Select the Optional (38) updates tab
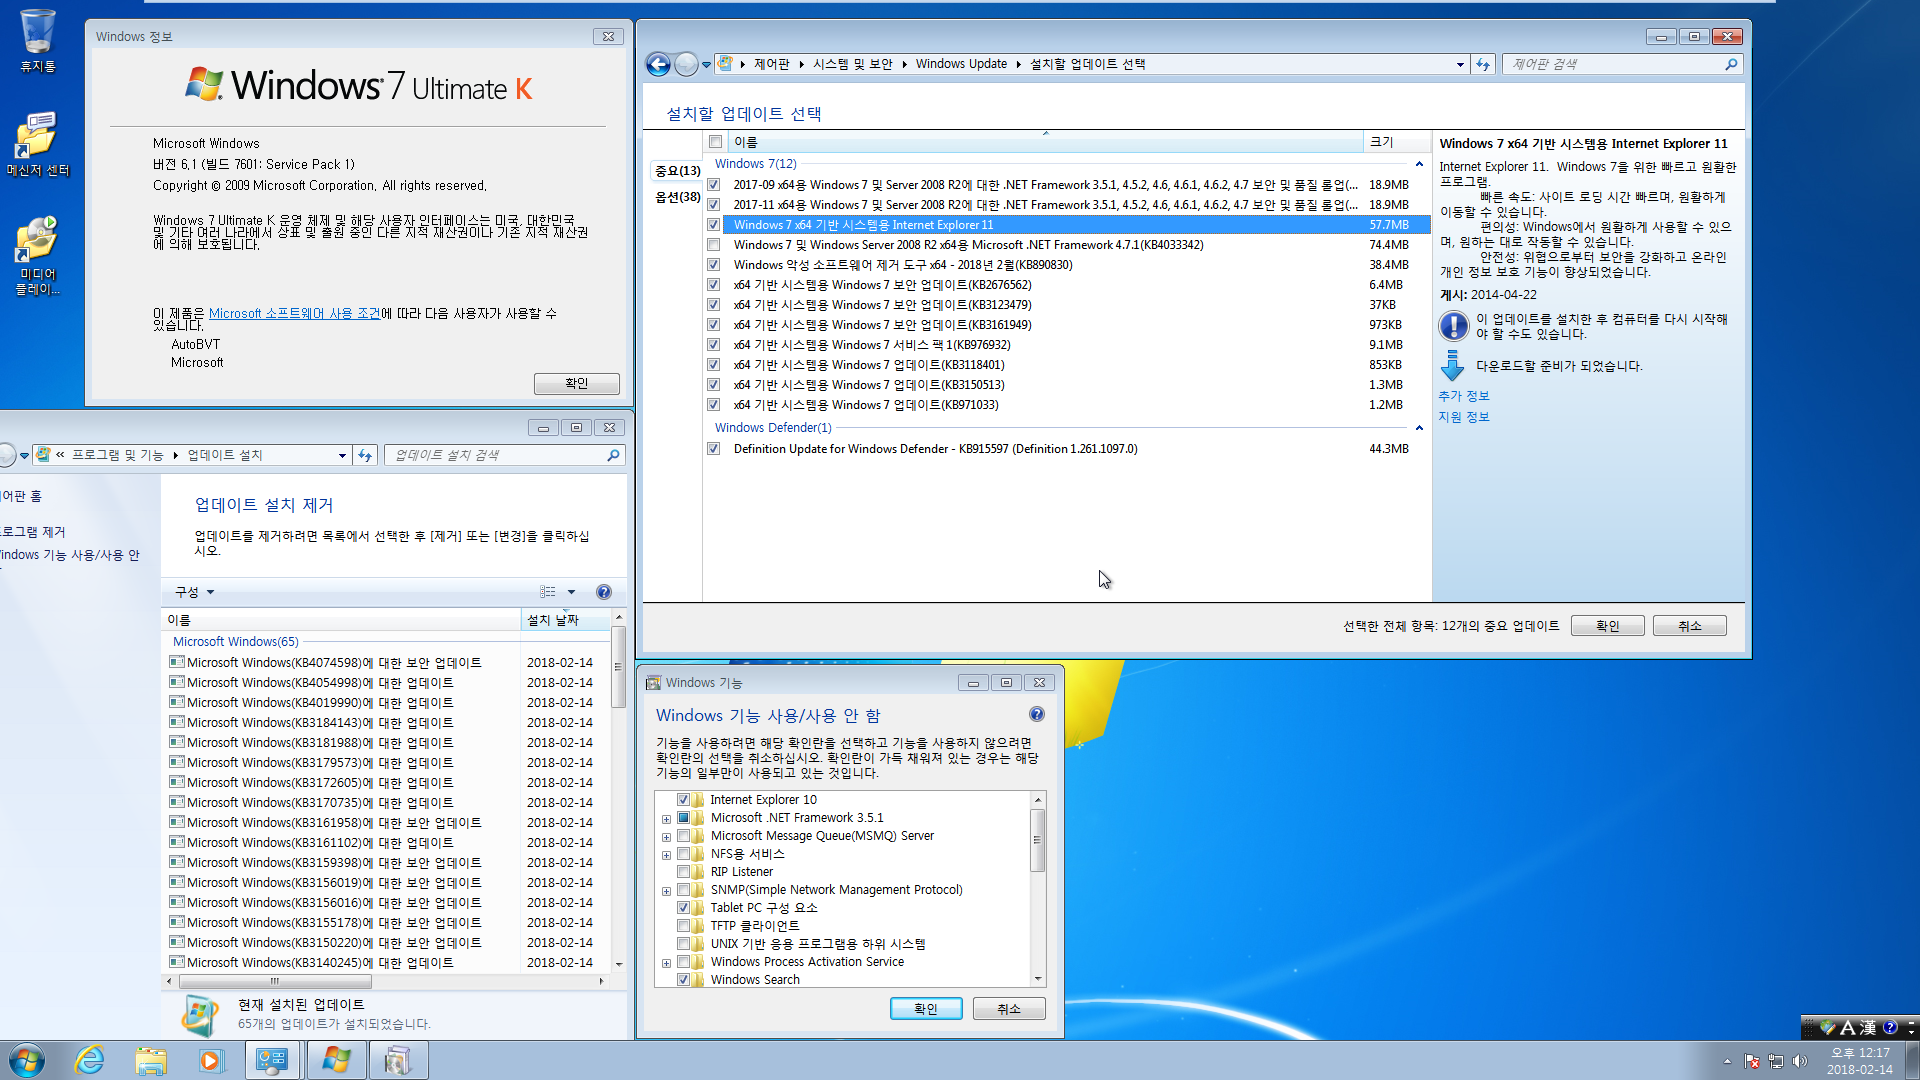Image resolution: width=1920 pixels, height=1080 pixels. 677,197
